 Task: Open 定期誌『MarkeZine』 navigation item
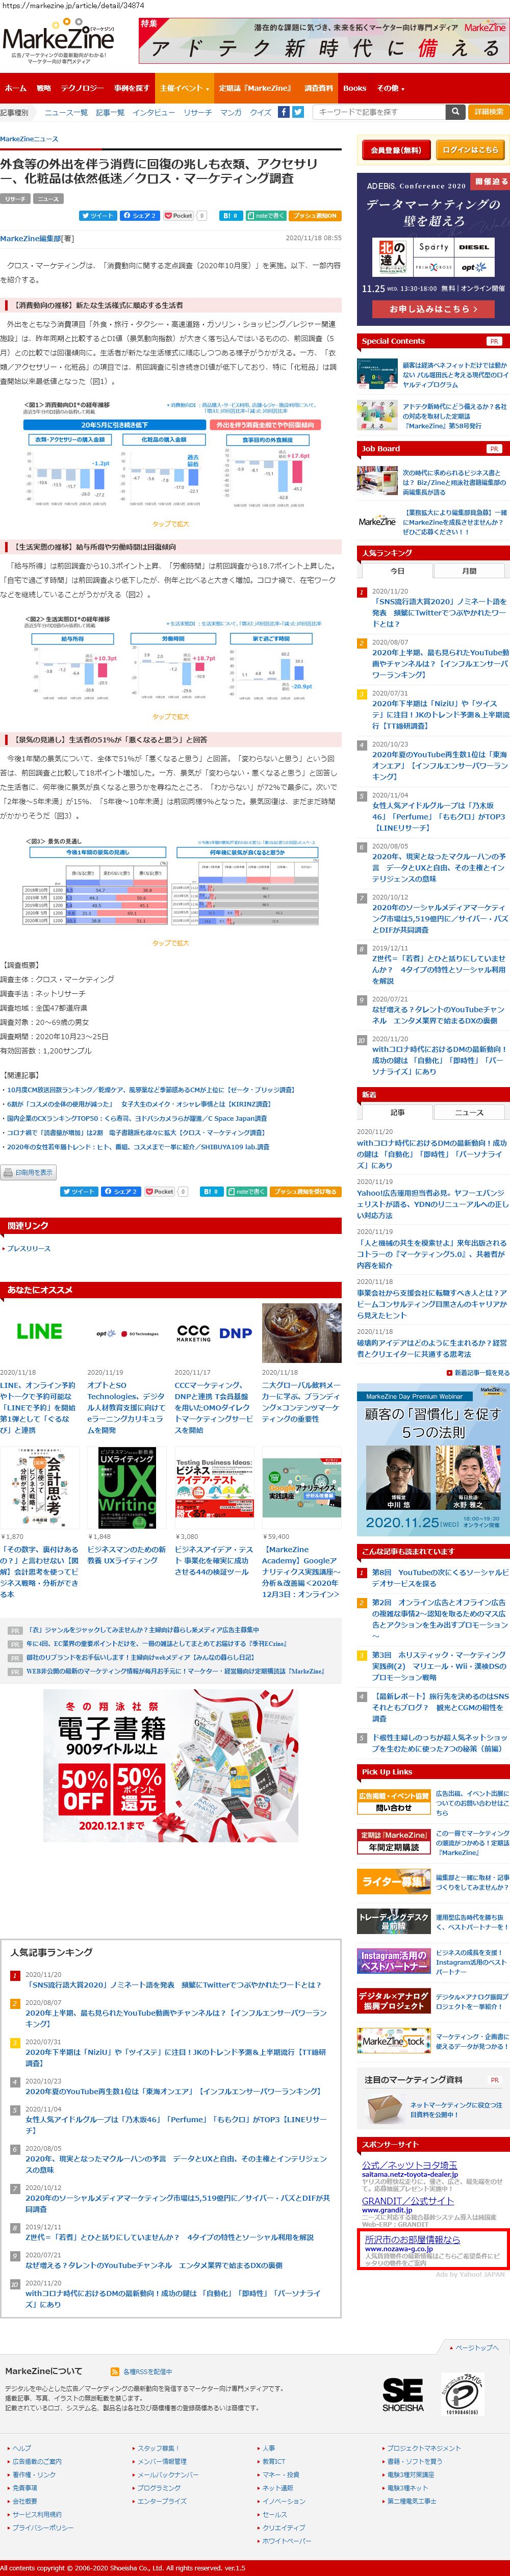point(255,88)
